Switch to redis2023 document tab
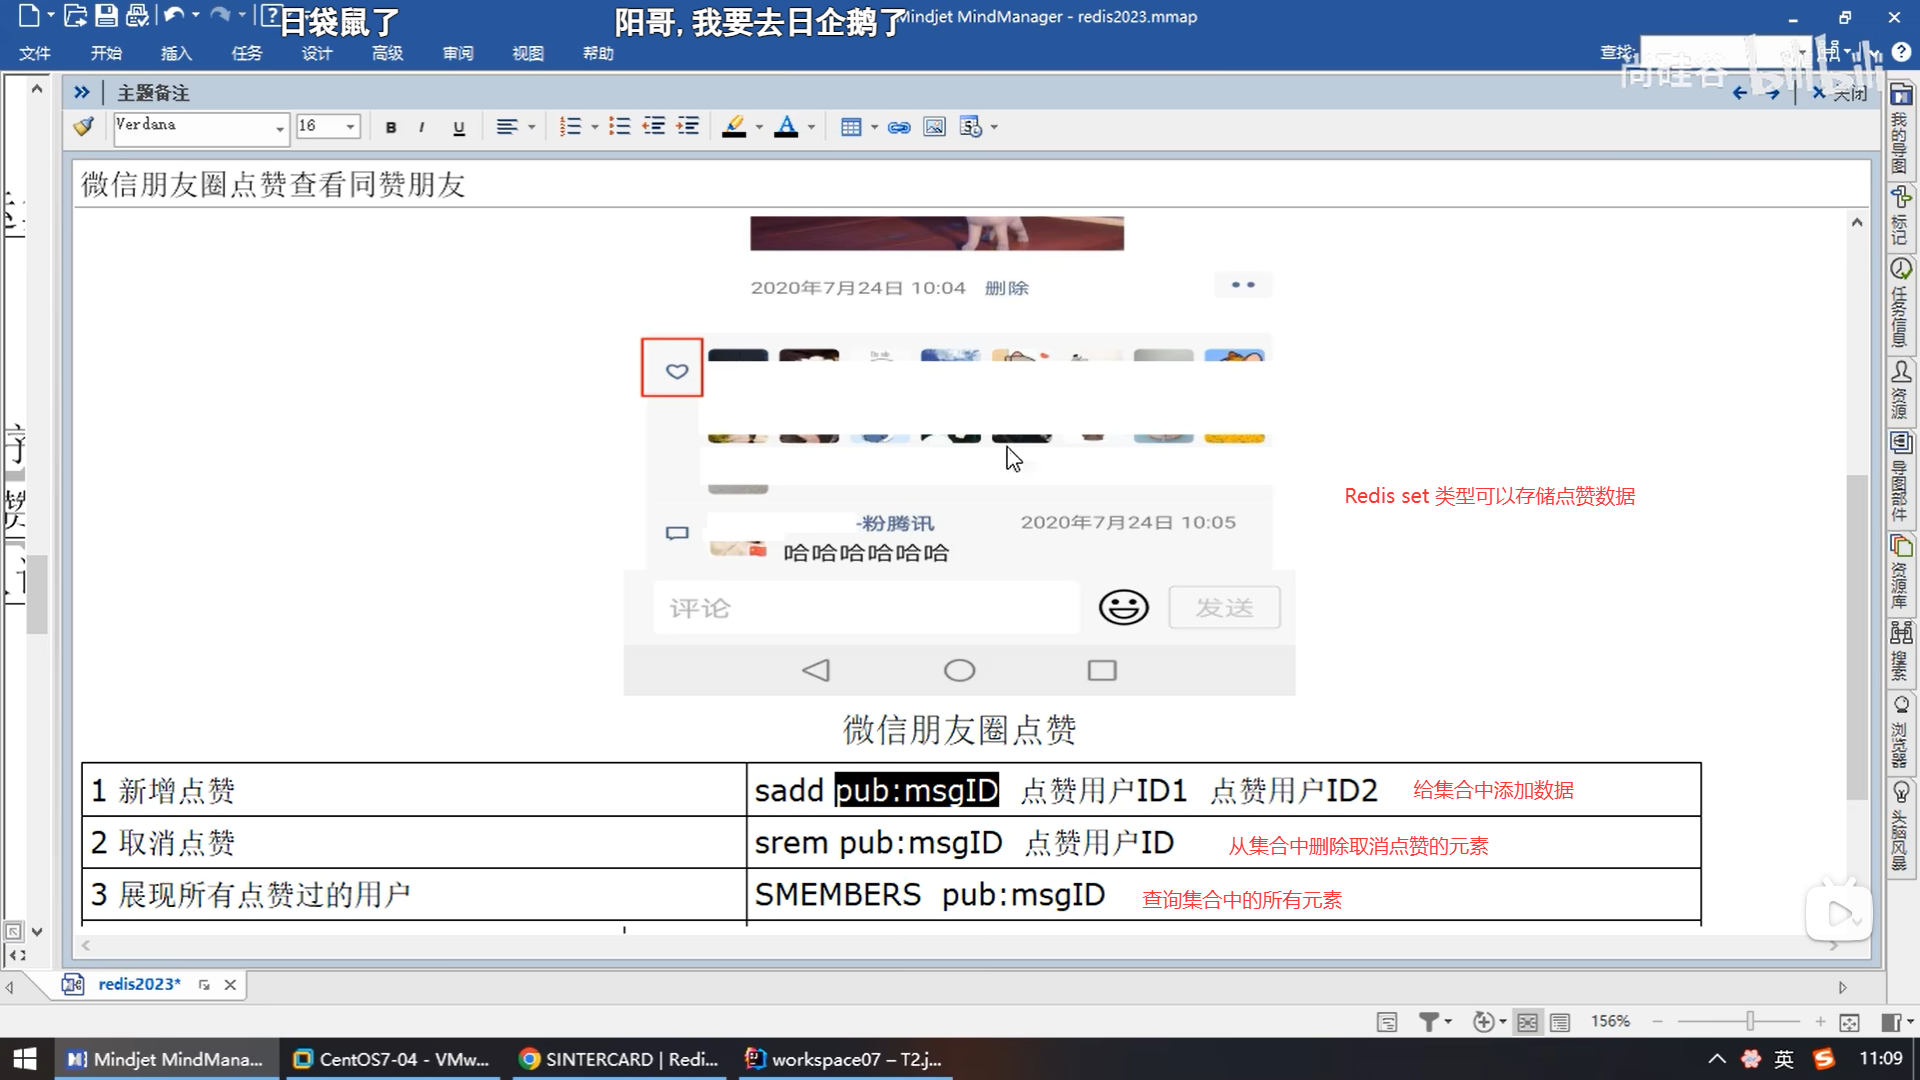Image resolution: width=1920 pixels, height=1080 pixels. pyautogui.click(x=139, y=984)
